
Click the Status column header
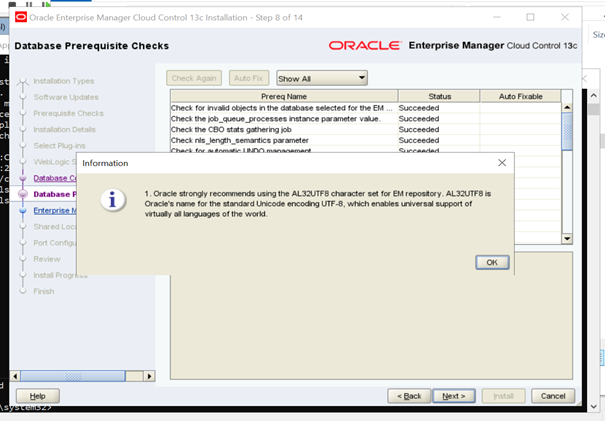point(439,96)
